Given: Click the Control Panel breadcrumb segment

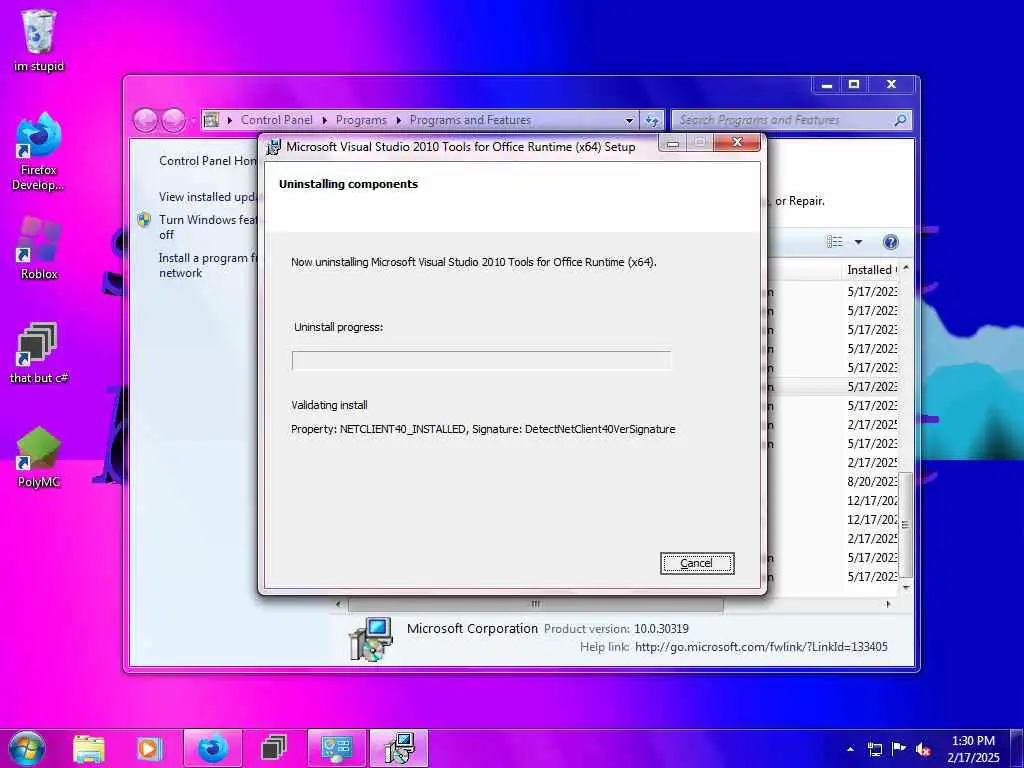Looking at the screenshot, I should click(x=276, y=120).
